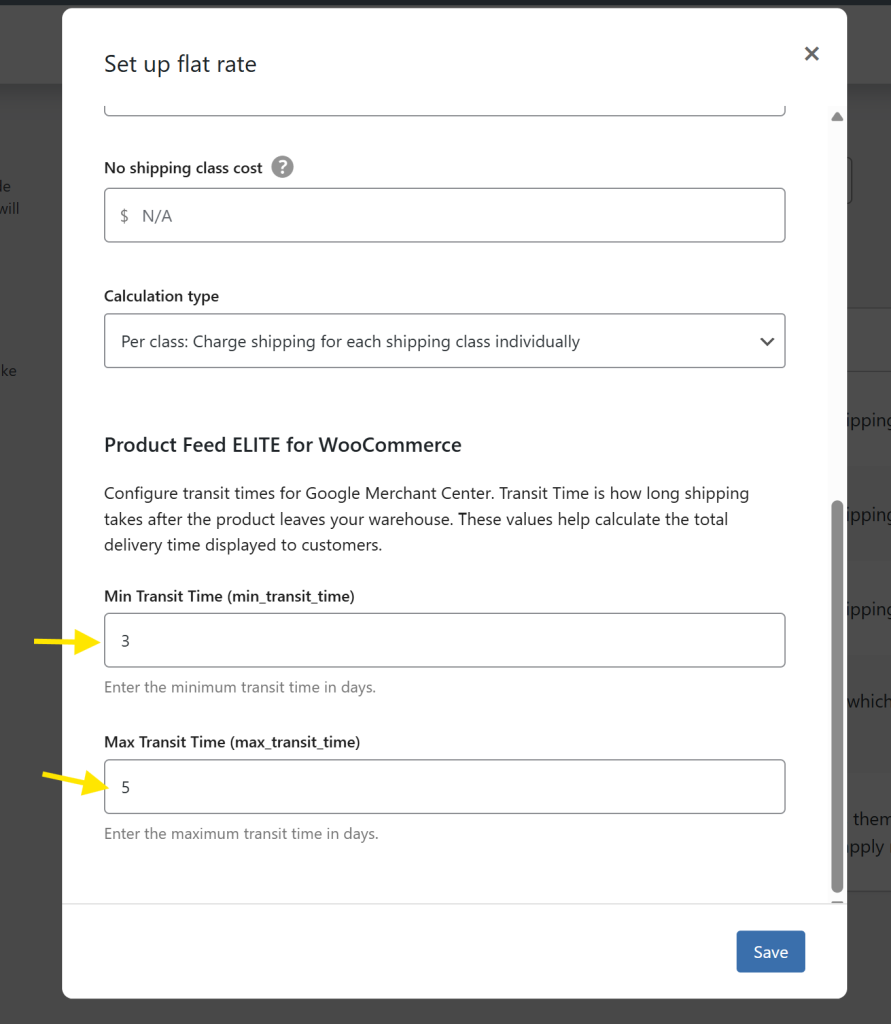The image size is (891, 1024).
Task: Click the help icon beside No shipping class cost
Action: (x=281, y=167)
